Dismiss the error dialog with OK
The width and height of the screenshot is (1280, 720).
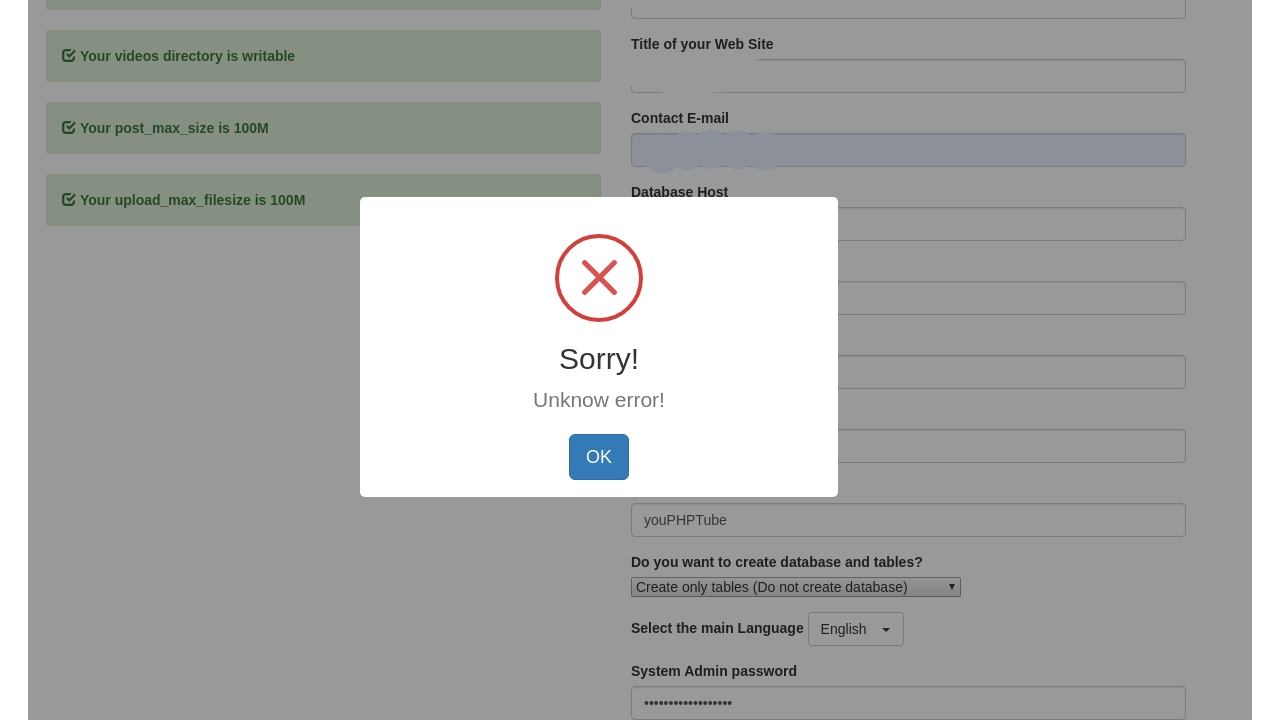599,457
